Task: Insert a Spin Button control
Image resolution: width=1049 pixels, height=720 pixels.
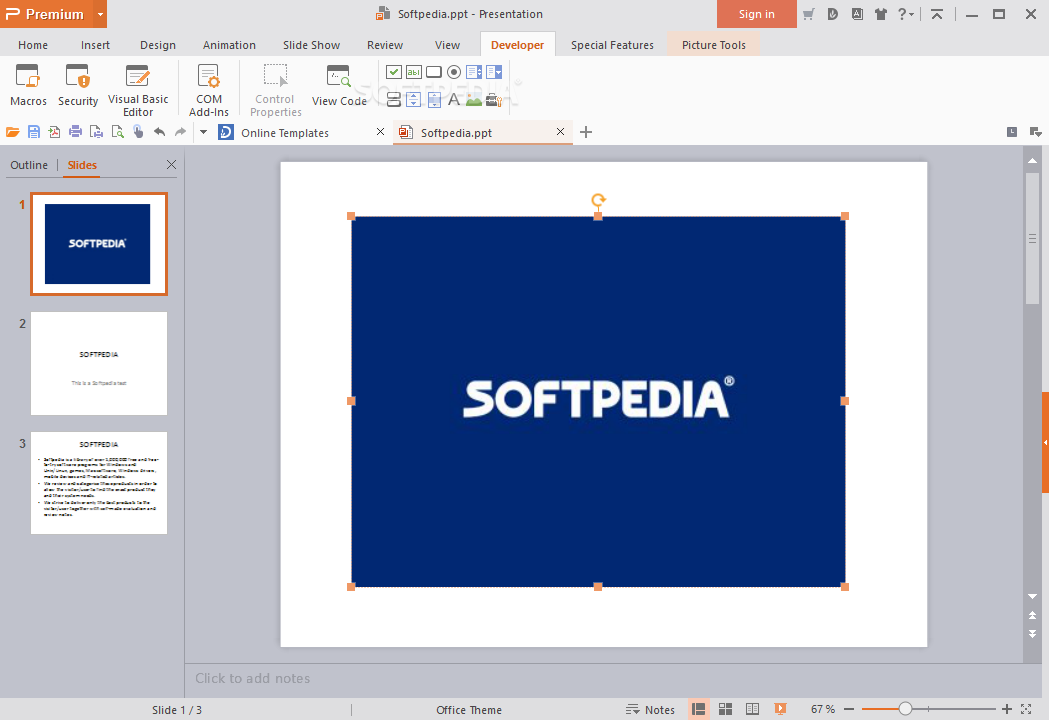Action: click(x=414, y=100)
